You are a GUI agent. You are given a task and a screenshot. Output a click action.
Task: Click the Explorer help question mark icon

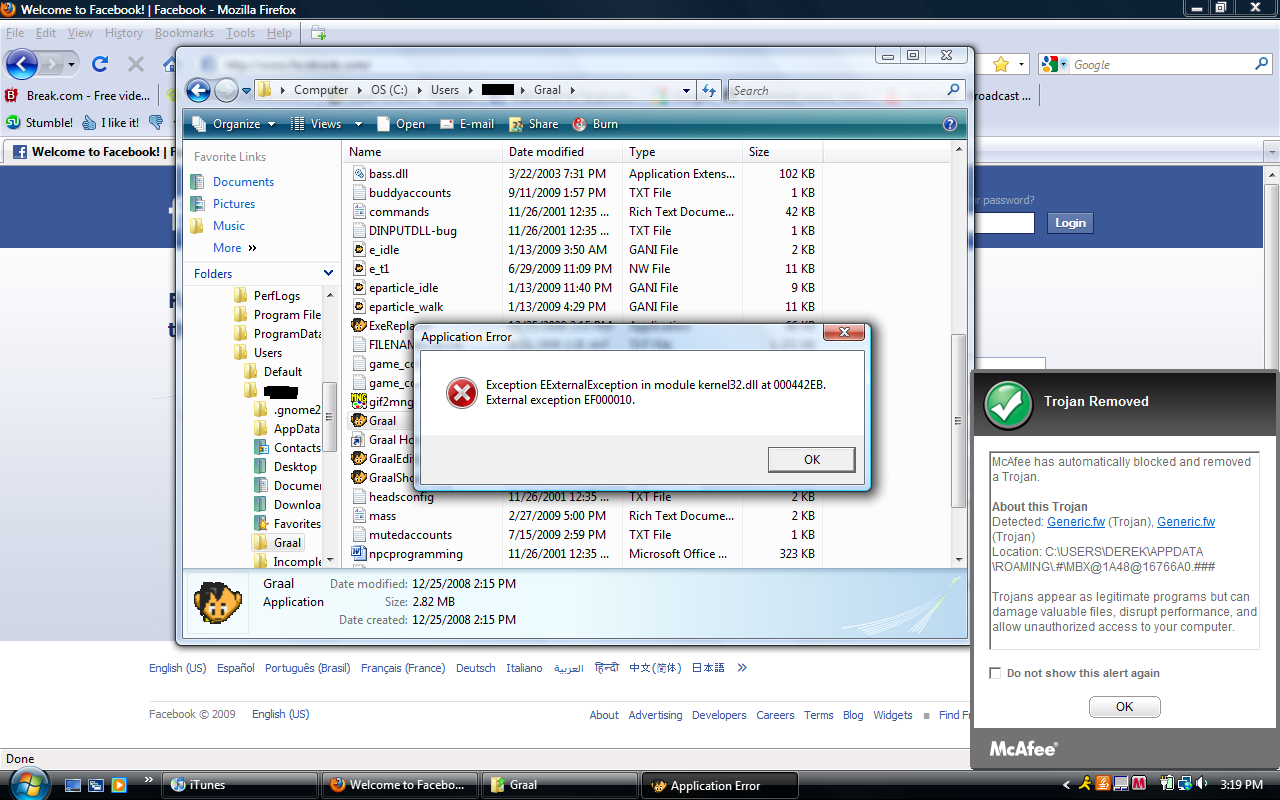click(950, 124)
